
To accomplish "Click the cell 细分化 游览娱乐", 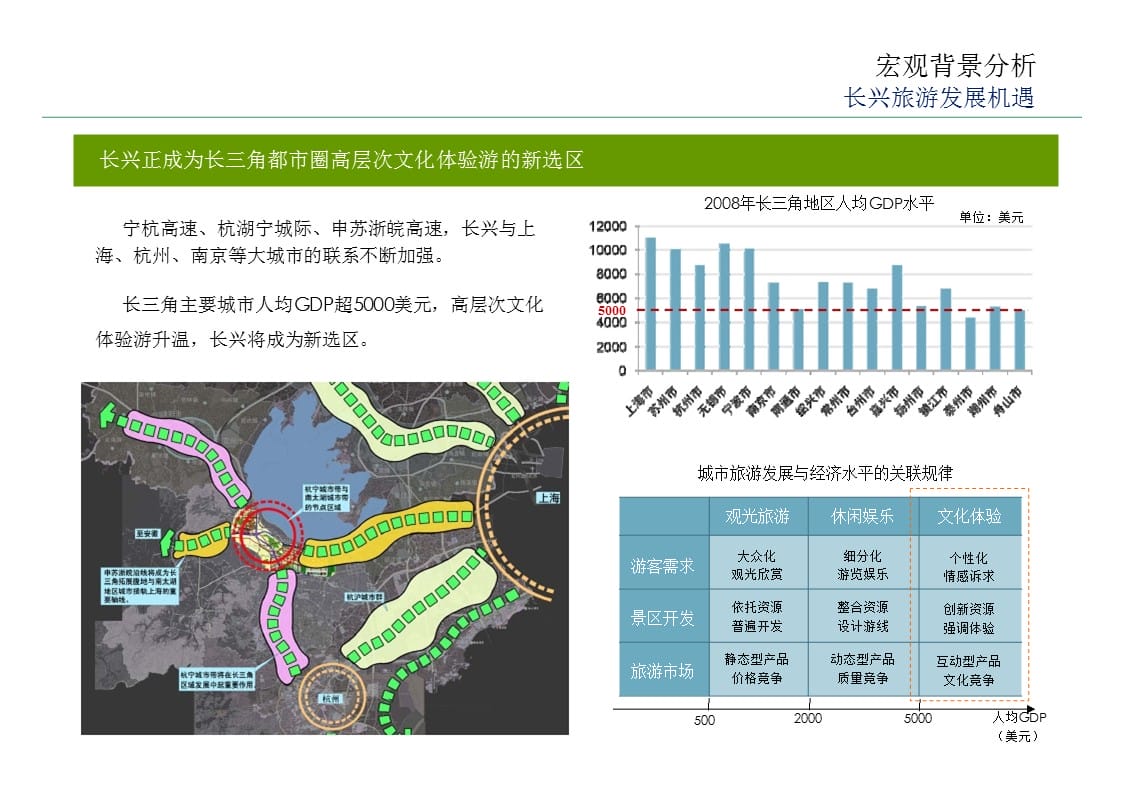I will tap(862, 565).
